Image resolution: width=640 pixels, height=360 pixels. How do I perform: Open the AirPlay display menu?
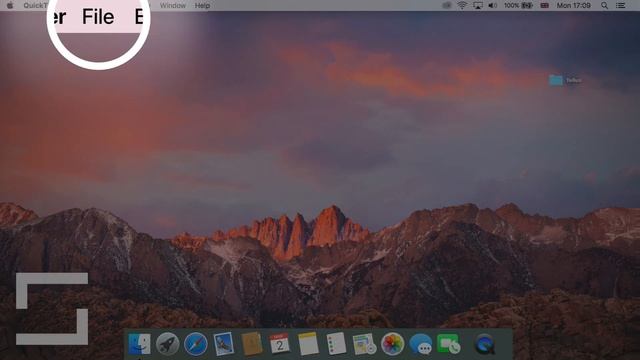click(478, 5)
